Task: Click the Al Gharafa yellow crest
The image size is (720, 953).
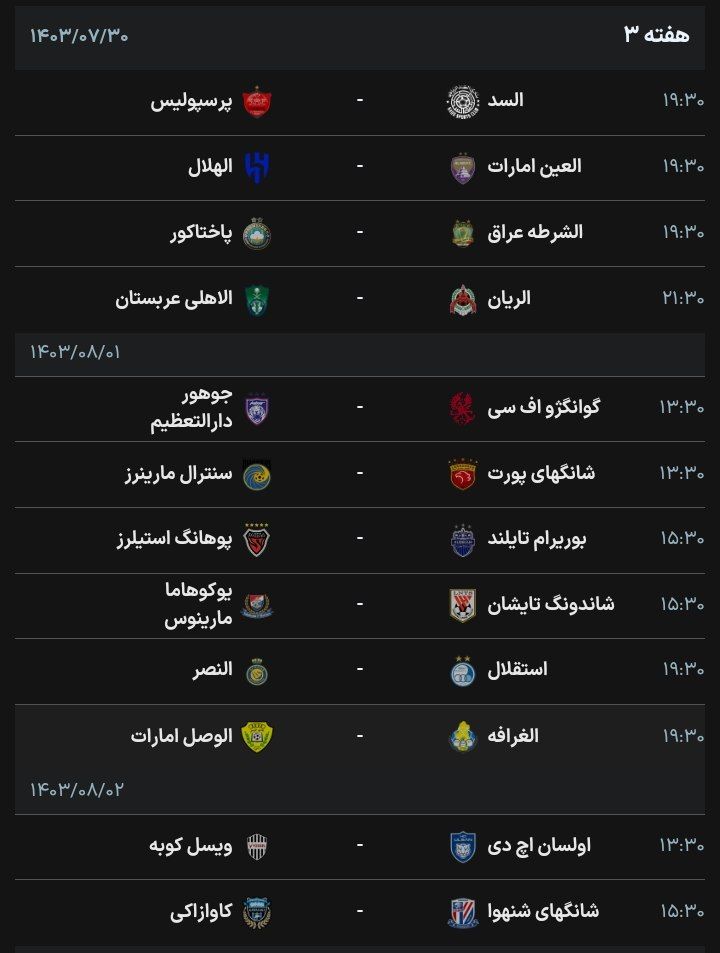Action: click(x=462, y=736)
